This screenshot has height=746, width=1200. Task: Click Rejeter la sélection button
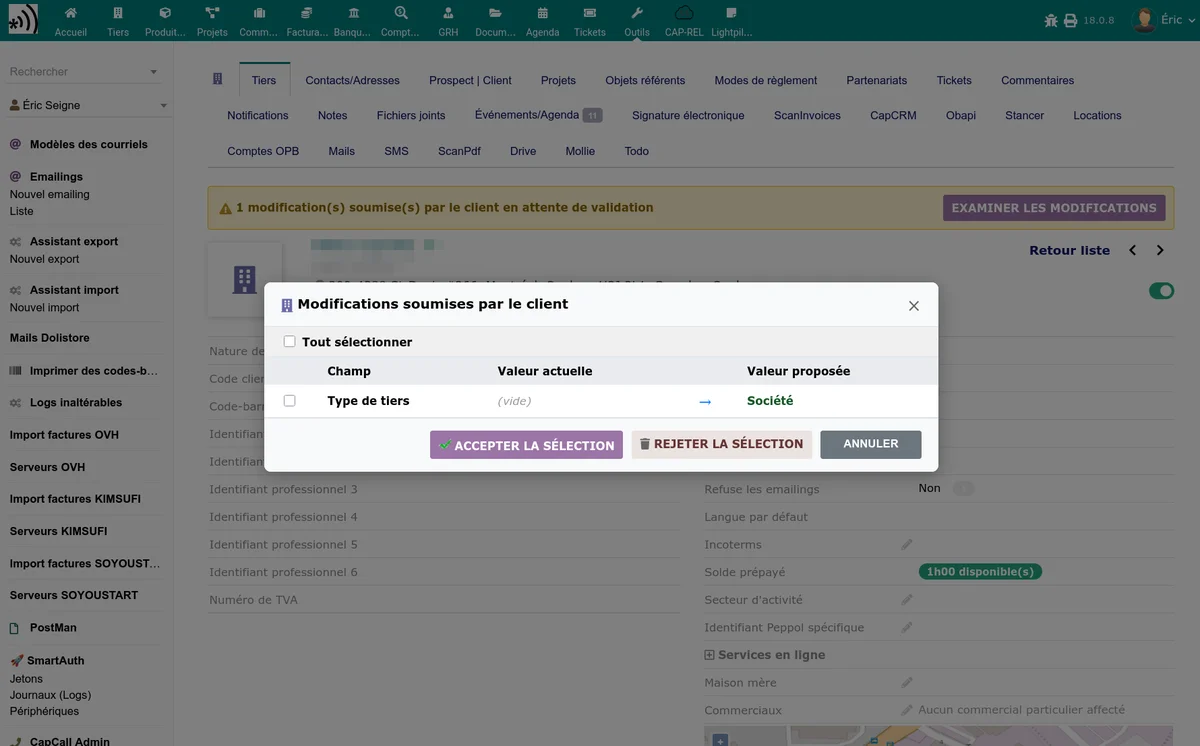721,444
